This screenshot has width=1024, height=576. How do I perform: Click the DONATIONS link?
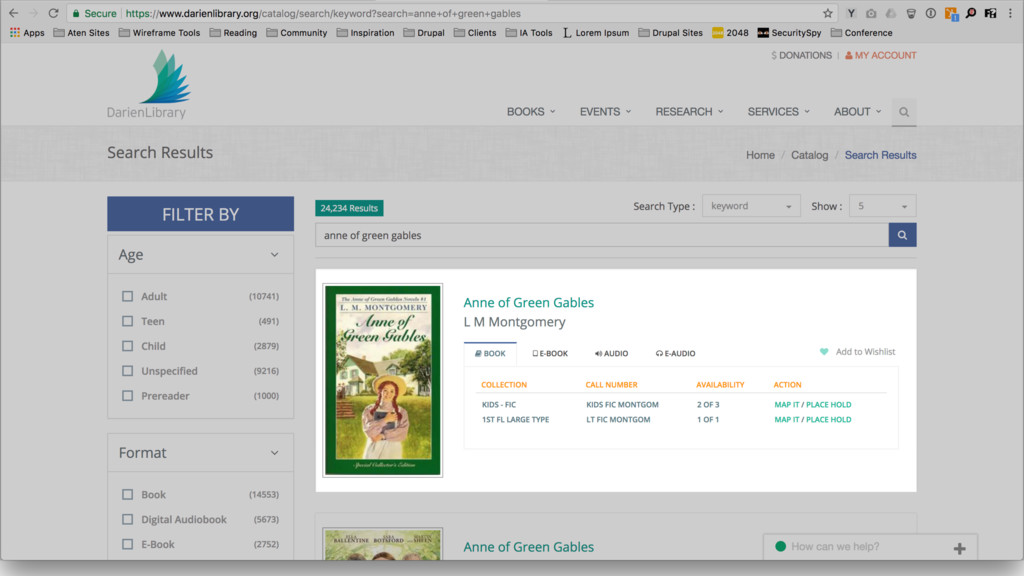[x=801, y=56]
